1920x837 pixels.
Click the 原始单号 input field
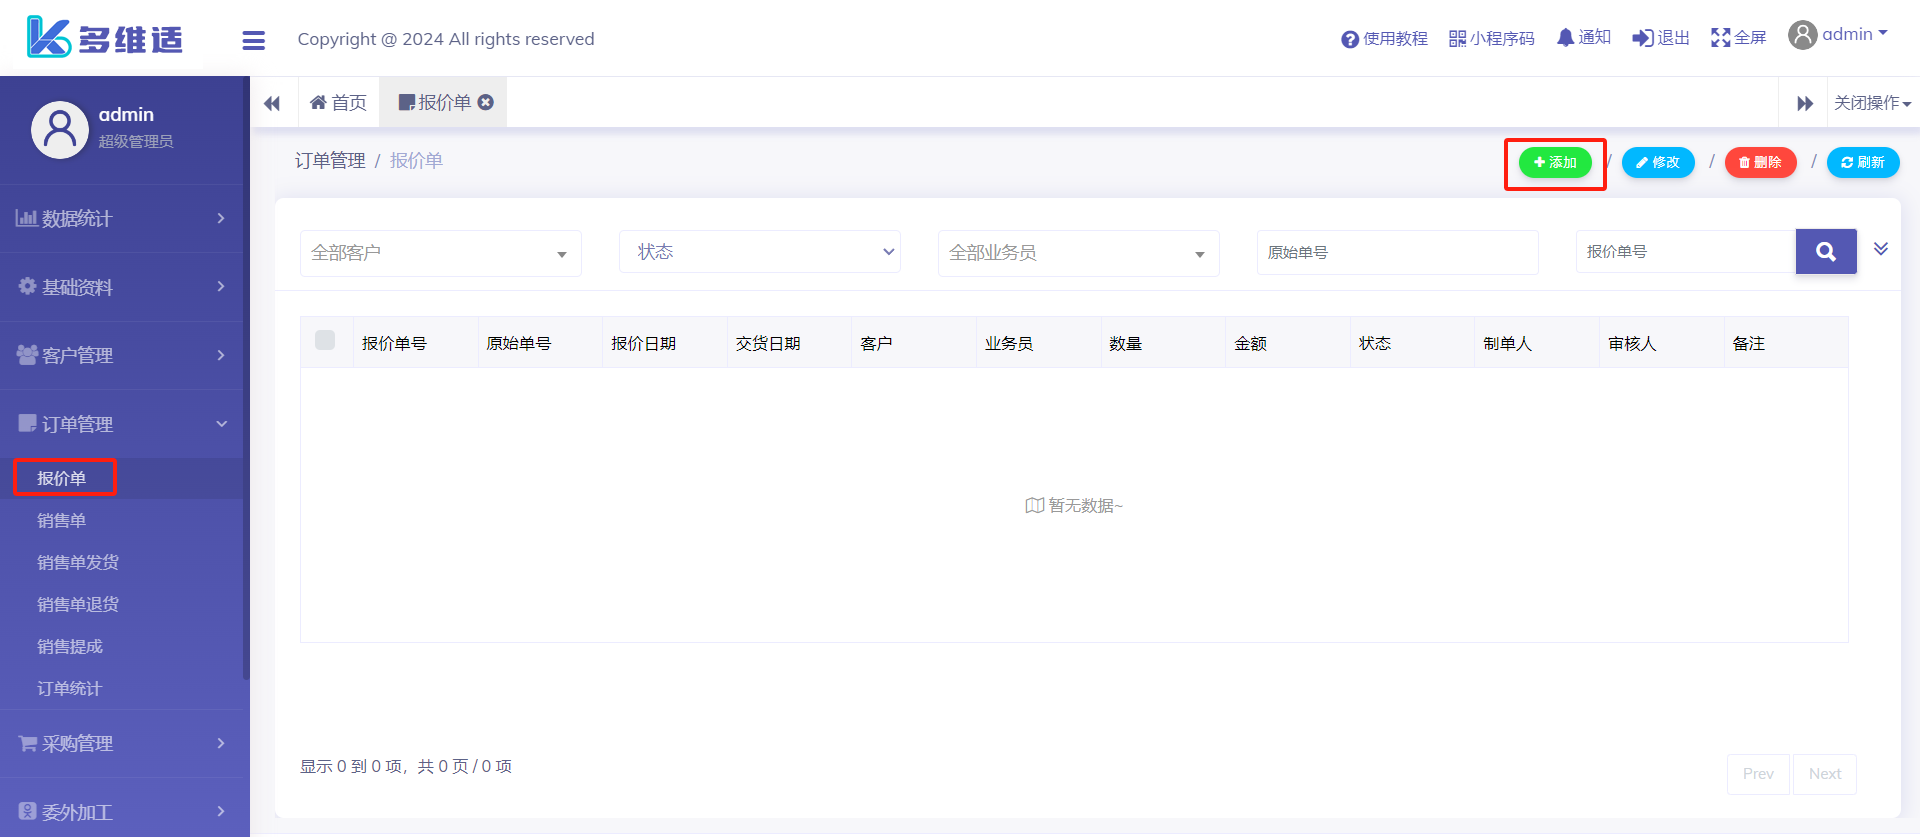(x=1397, y=252)
